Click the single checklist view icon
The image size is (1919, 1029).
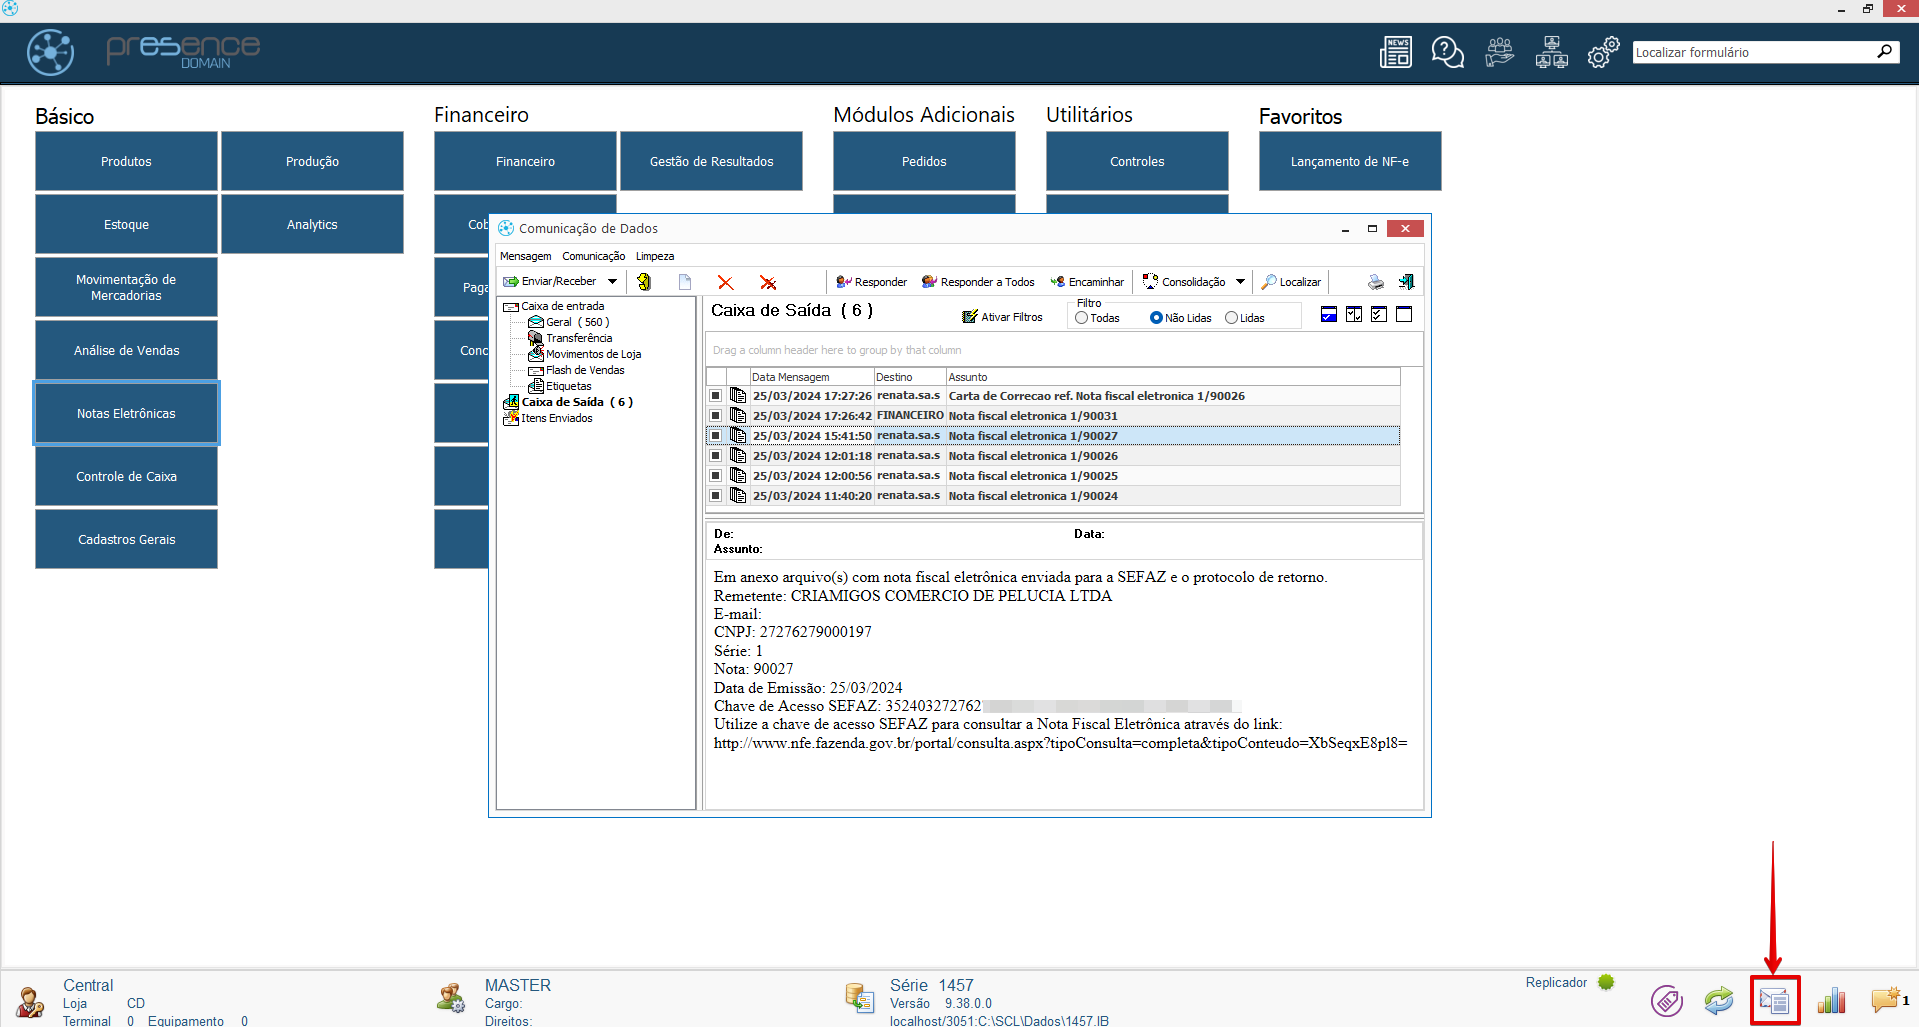point(1379,315)
